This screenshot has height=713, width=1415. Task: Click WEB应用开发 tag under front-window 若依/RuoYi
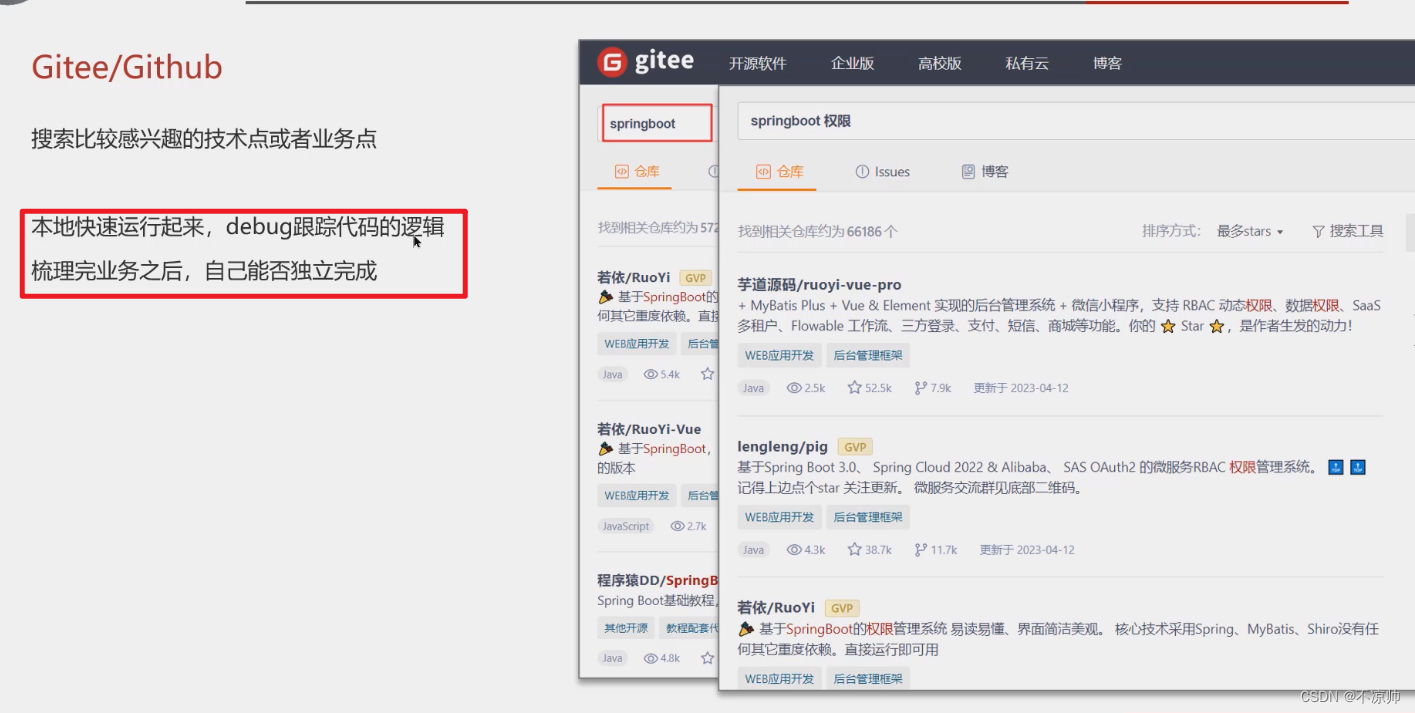click(x=779, y=678)
